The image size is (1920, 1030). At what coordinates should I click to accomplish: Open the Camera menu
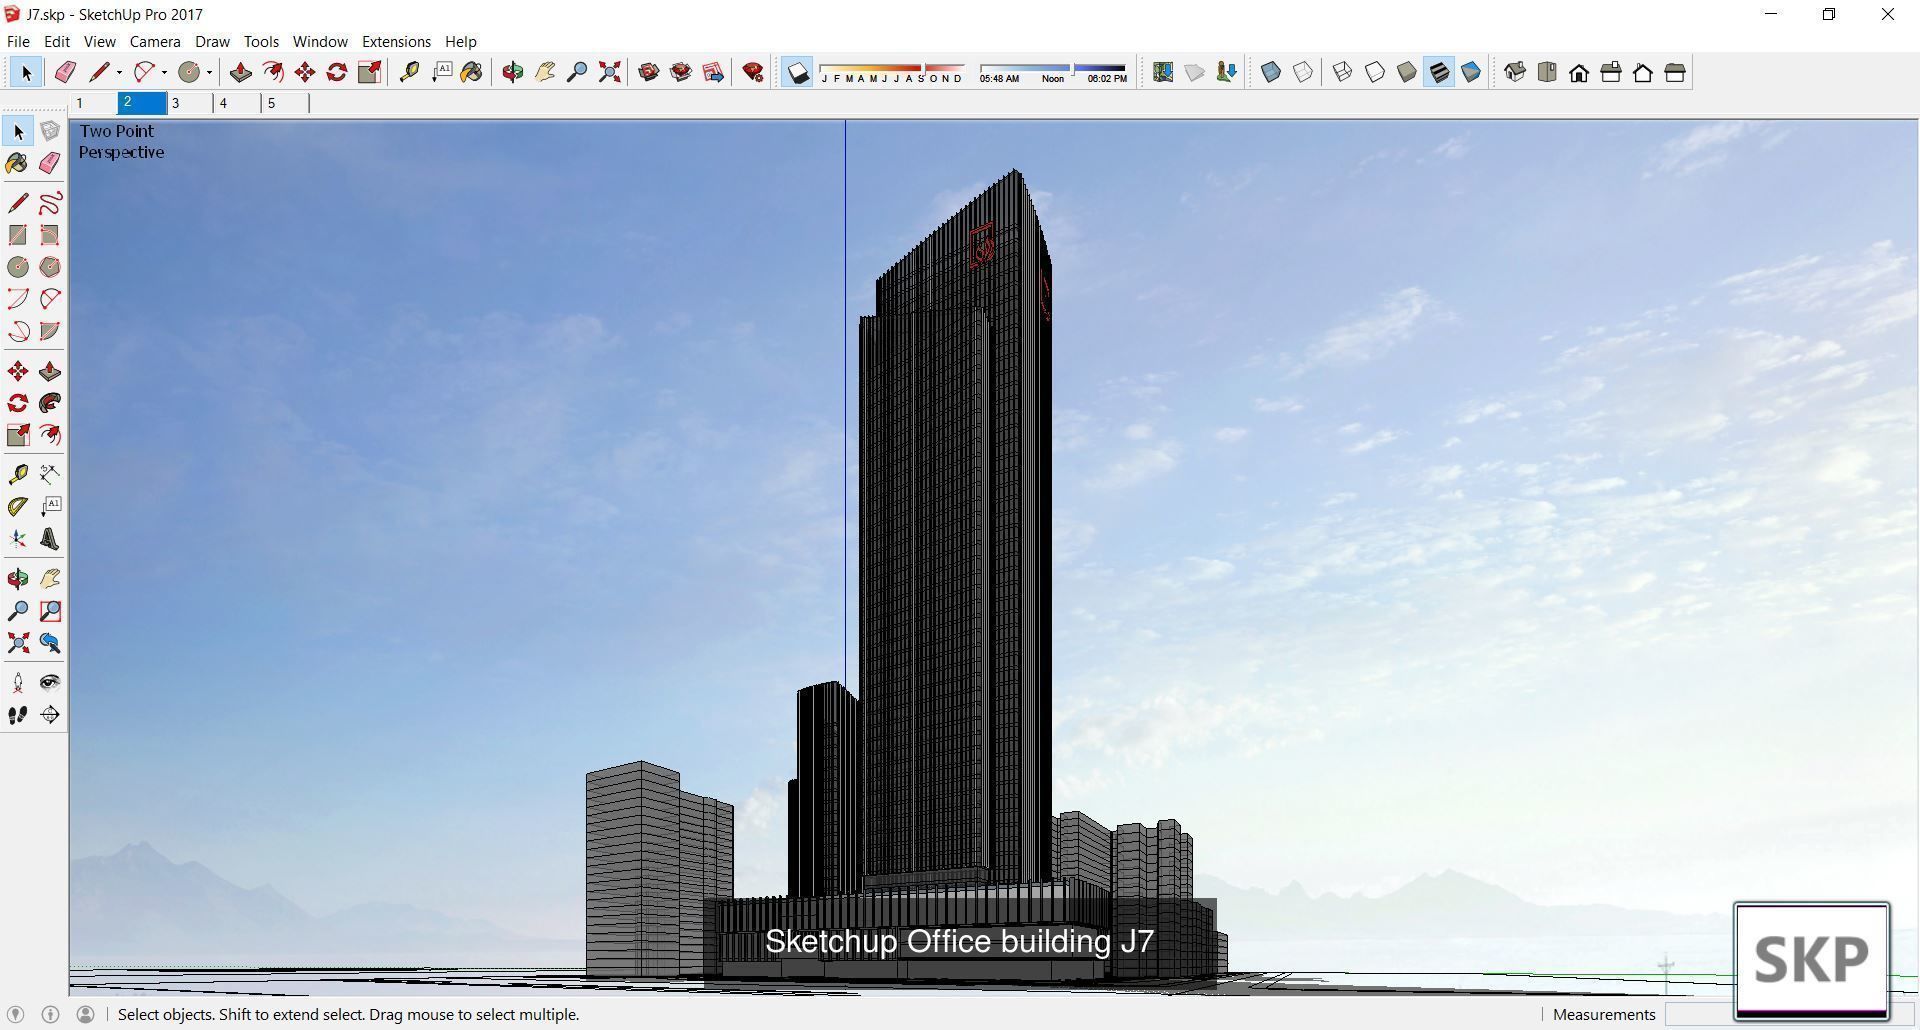[x=155, y=41]
